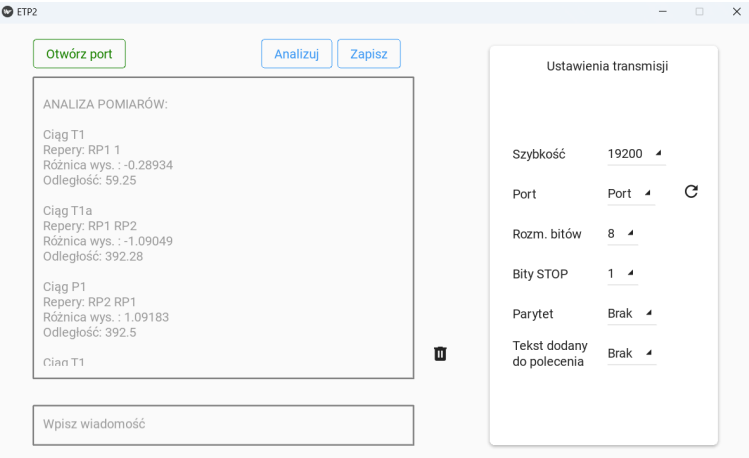Click the ETP2 app icon in title bar

(9, 11)
